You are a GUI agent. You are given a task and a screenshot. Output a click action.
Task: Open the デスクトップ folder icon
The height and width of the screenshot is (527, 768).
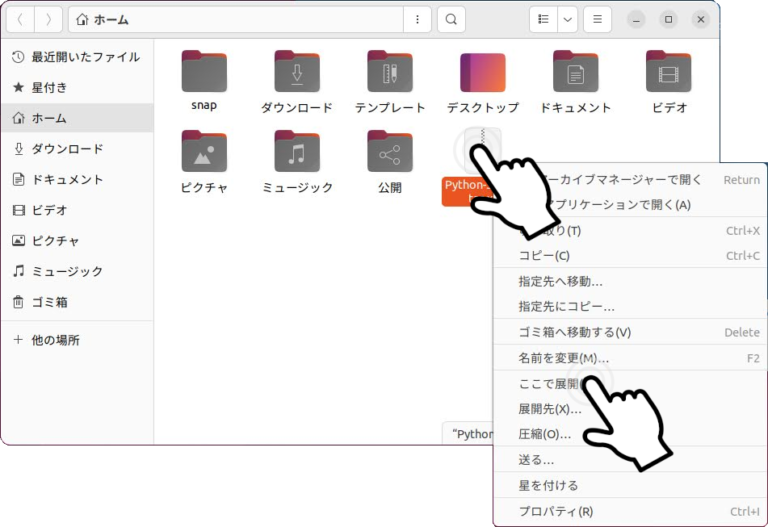pyautogui.click(x=482, y=71)
